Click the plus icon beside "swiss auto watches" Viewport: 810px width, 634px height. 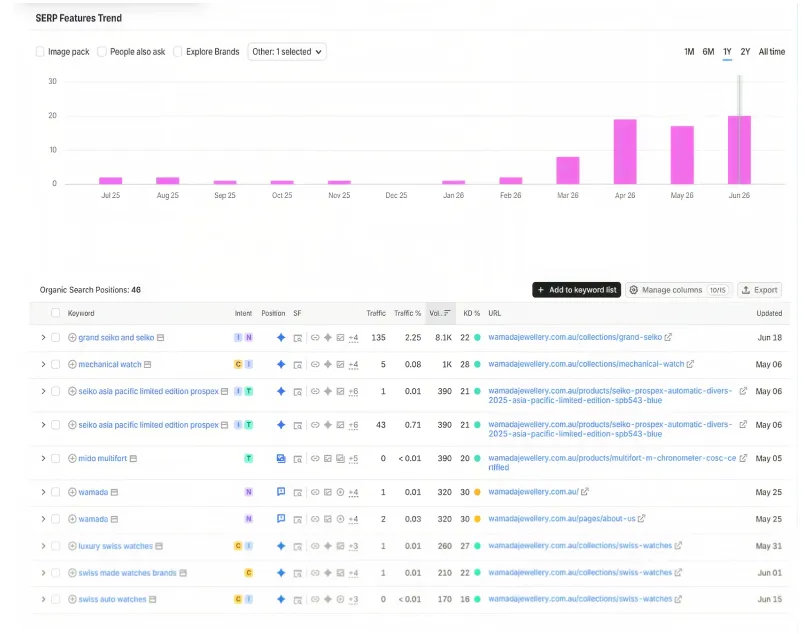(72, 599)
